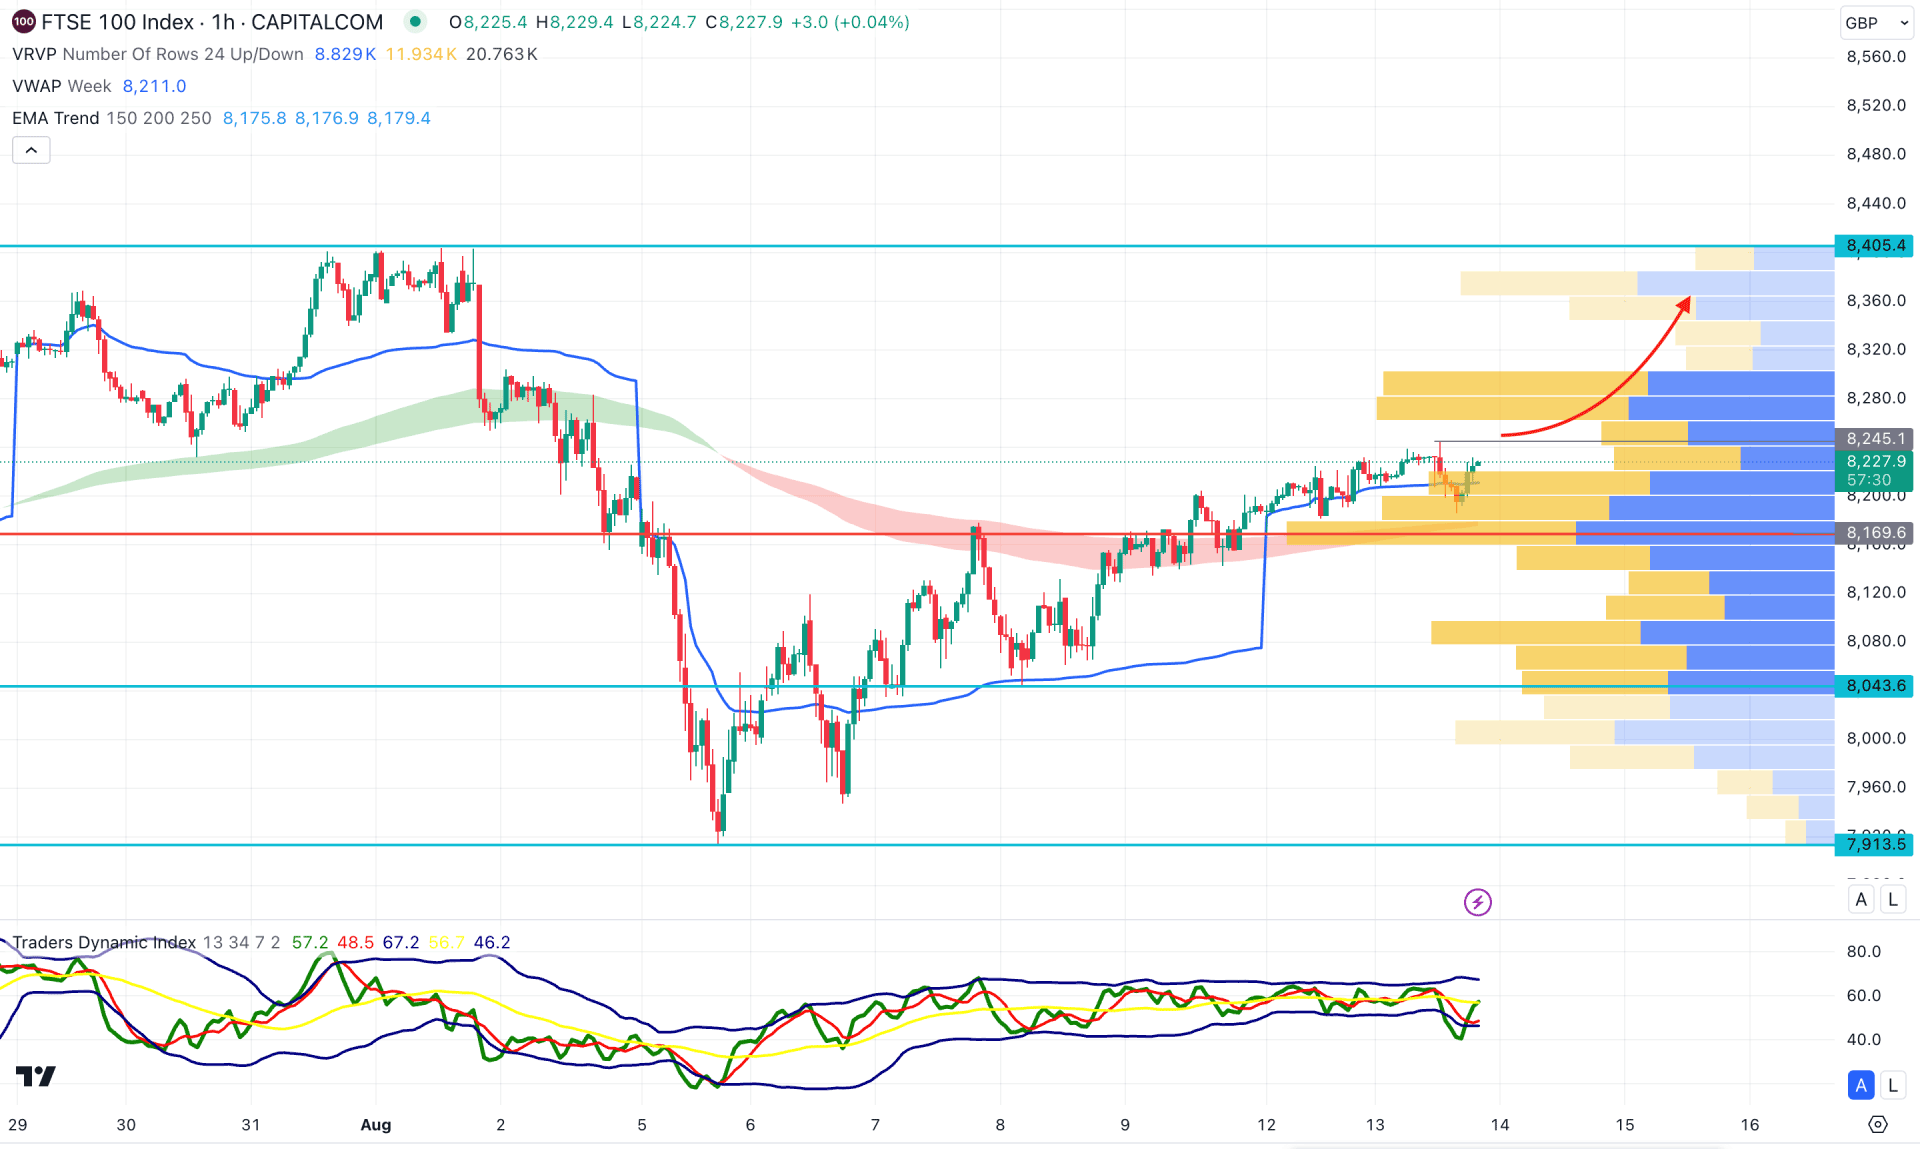Click the FTSE 100 symbol logo icon
1920x1149 pixels.
tap(23, 21)
